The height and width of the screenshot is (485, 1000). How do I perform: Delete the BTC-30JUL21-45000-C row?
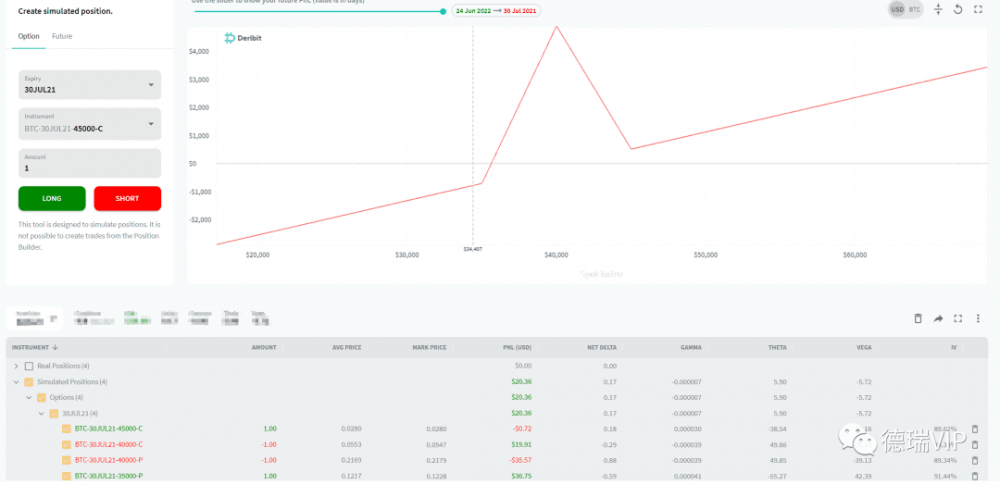pos(975,428)
